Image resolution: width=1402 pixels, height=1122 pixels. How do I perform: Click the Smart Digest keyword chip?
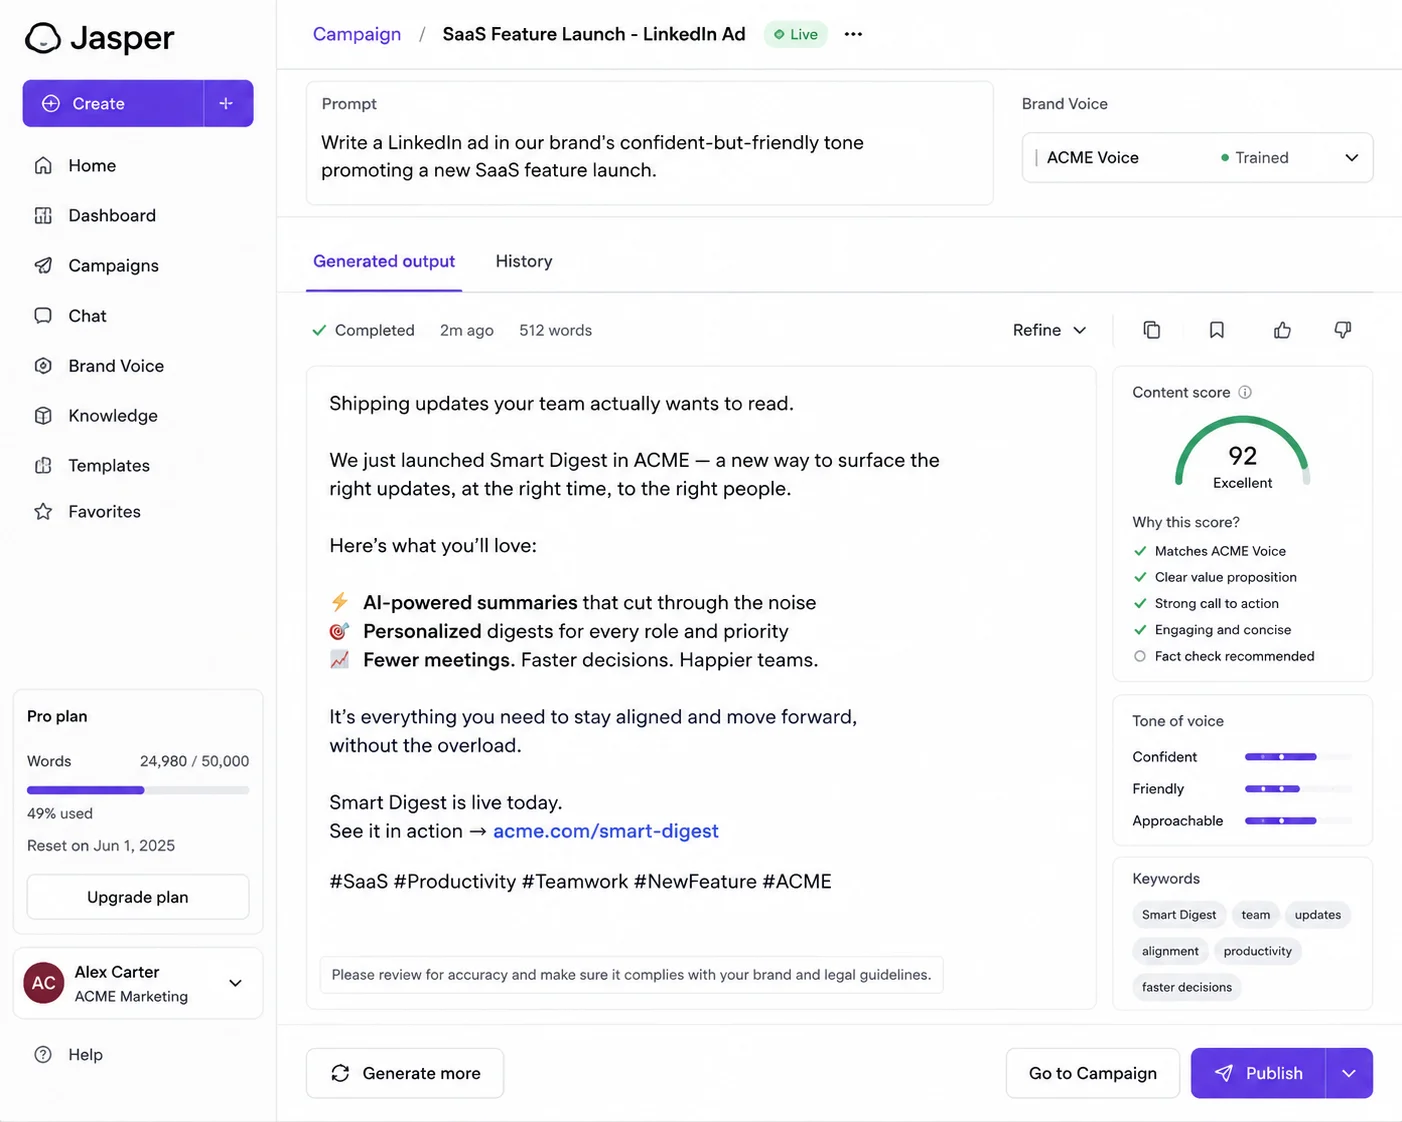click(x=1179, y=915)
